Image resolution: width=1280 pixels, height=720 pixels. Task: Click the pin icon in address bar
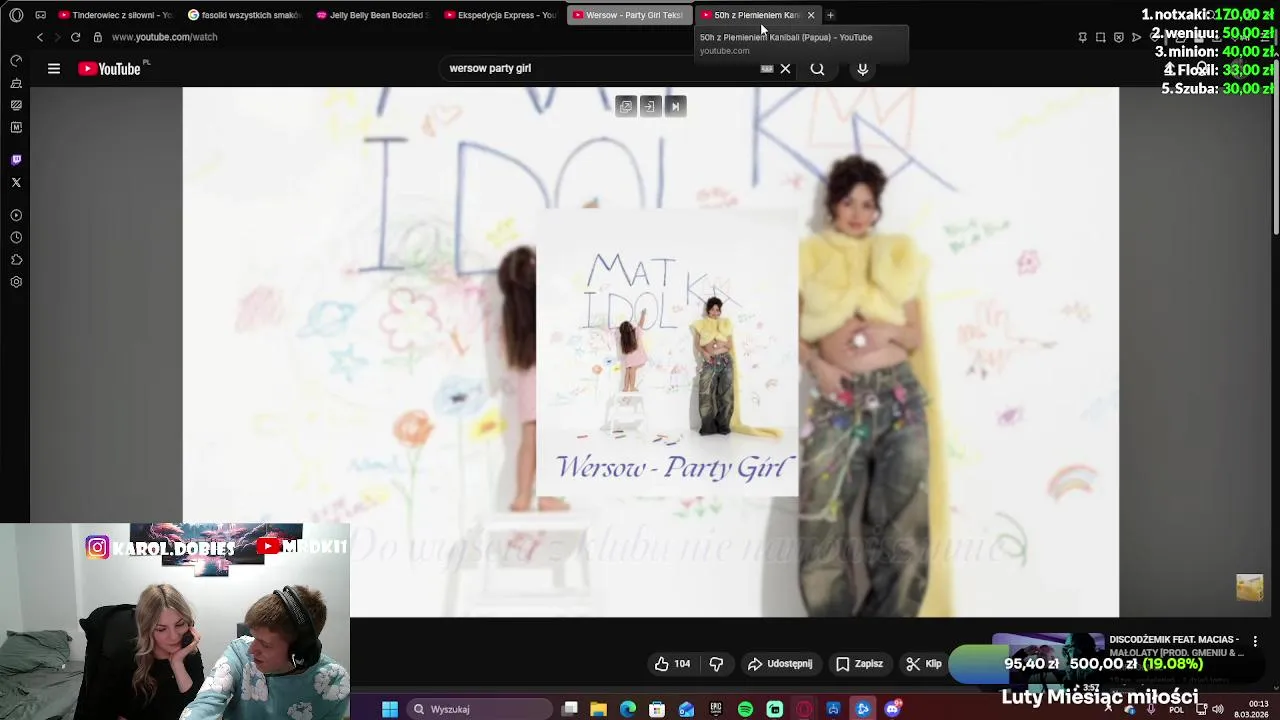tap(1082, 37)
